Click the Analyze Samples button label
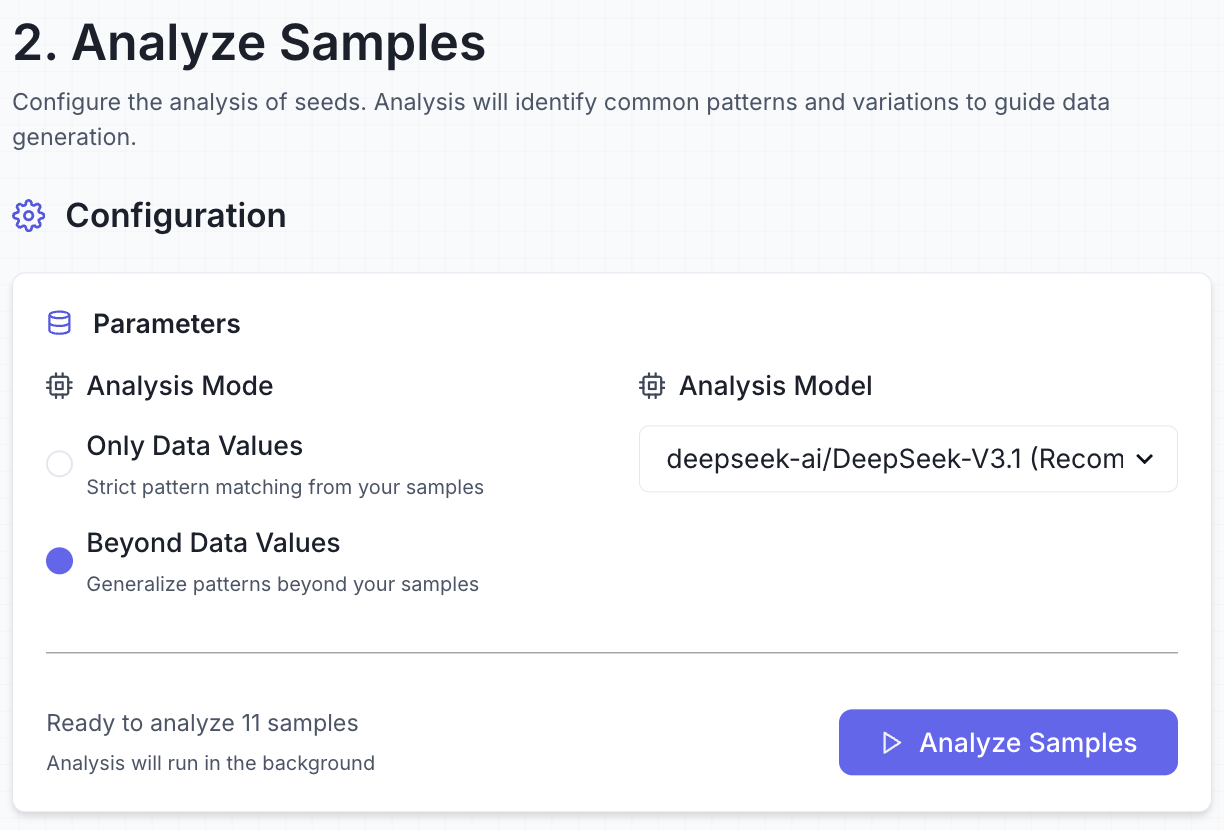Viewport: 1224px width, 830px height. (x=1028, y=743)
